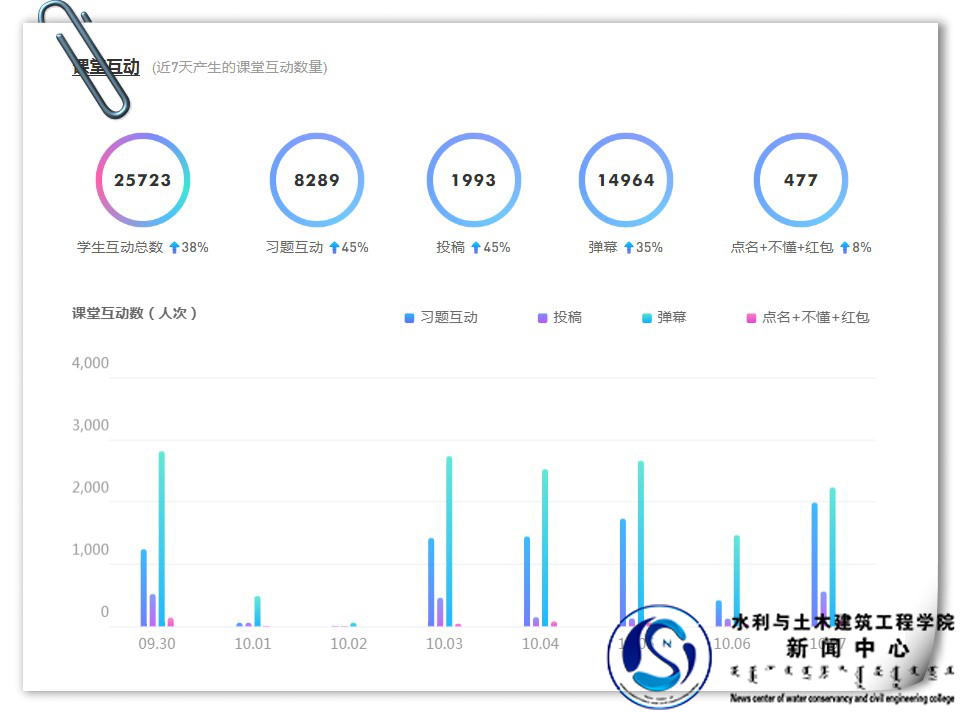Screen dimensions: 961x714
Task: Click the circular college logo emblem
Action: [x=658, y=656]
